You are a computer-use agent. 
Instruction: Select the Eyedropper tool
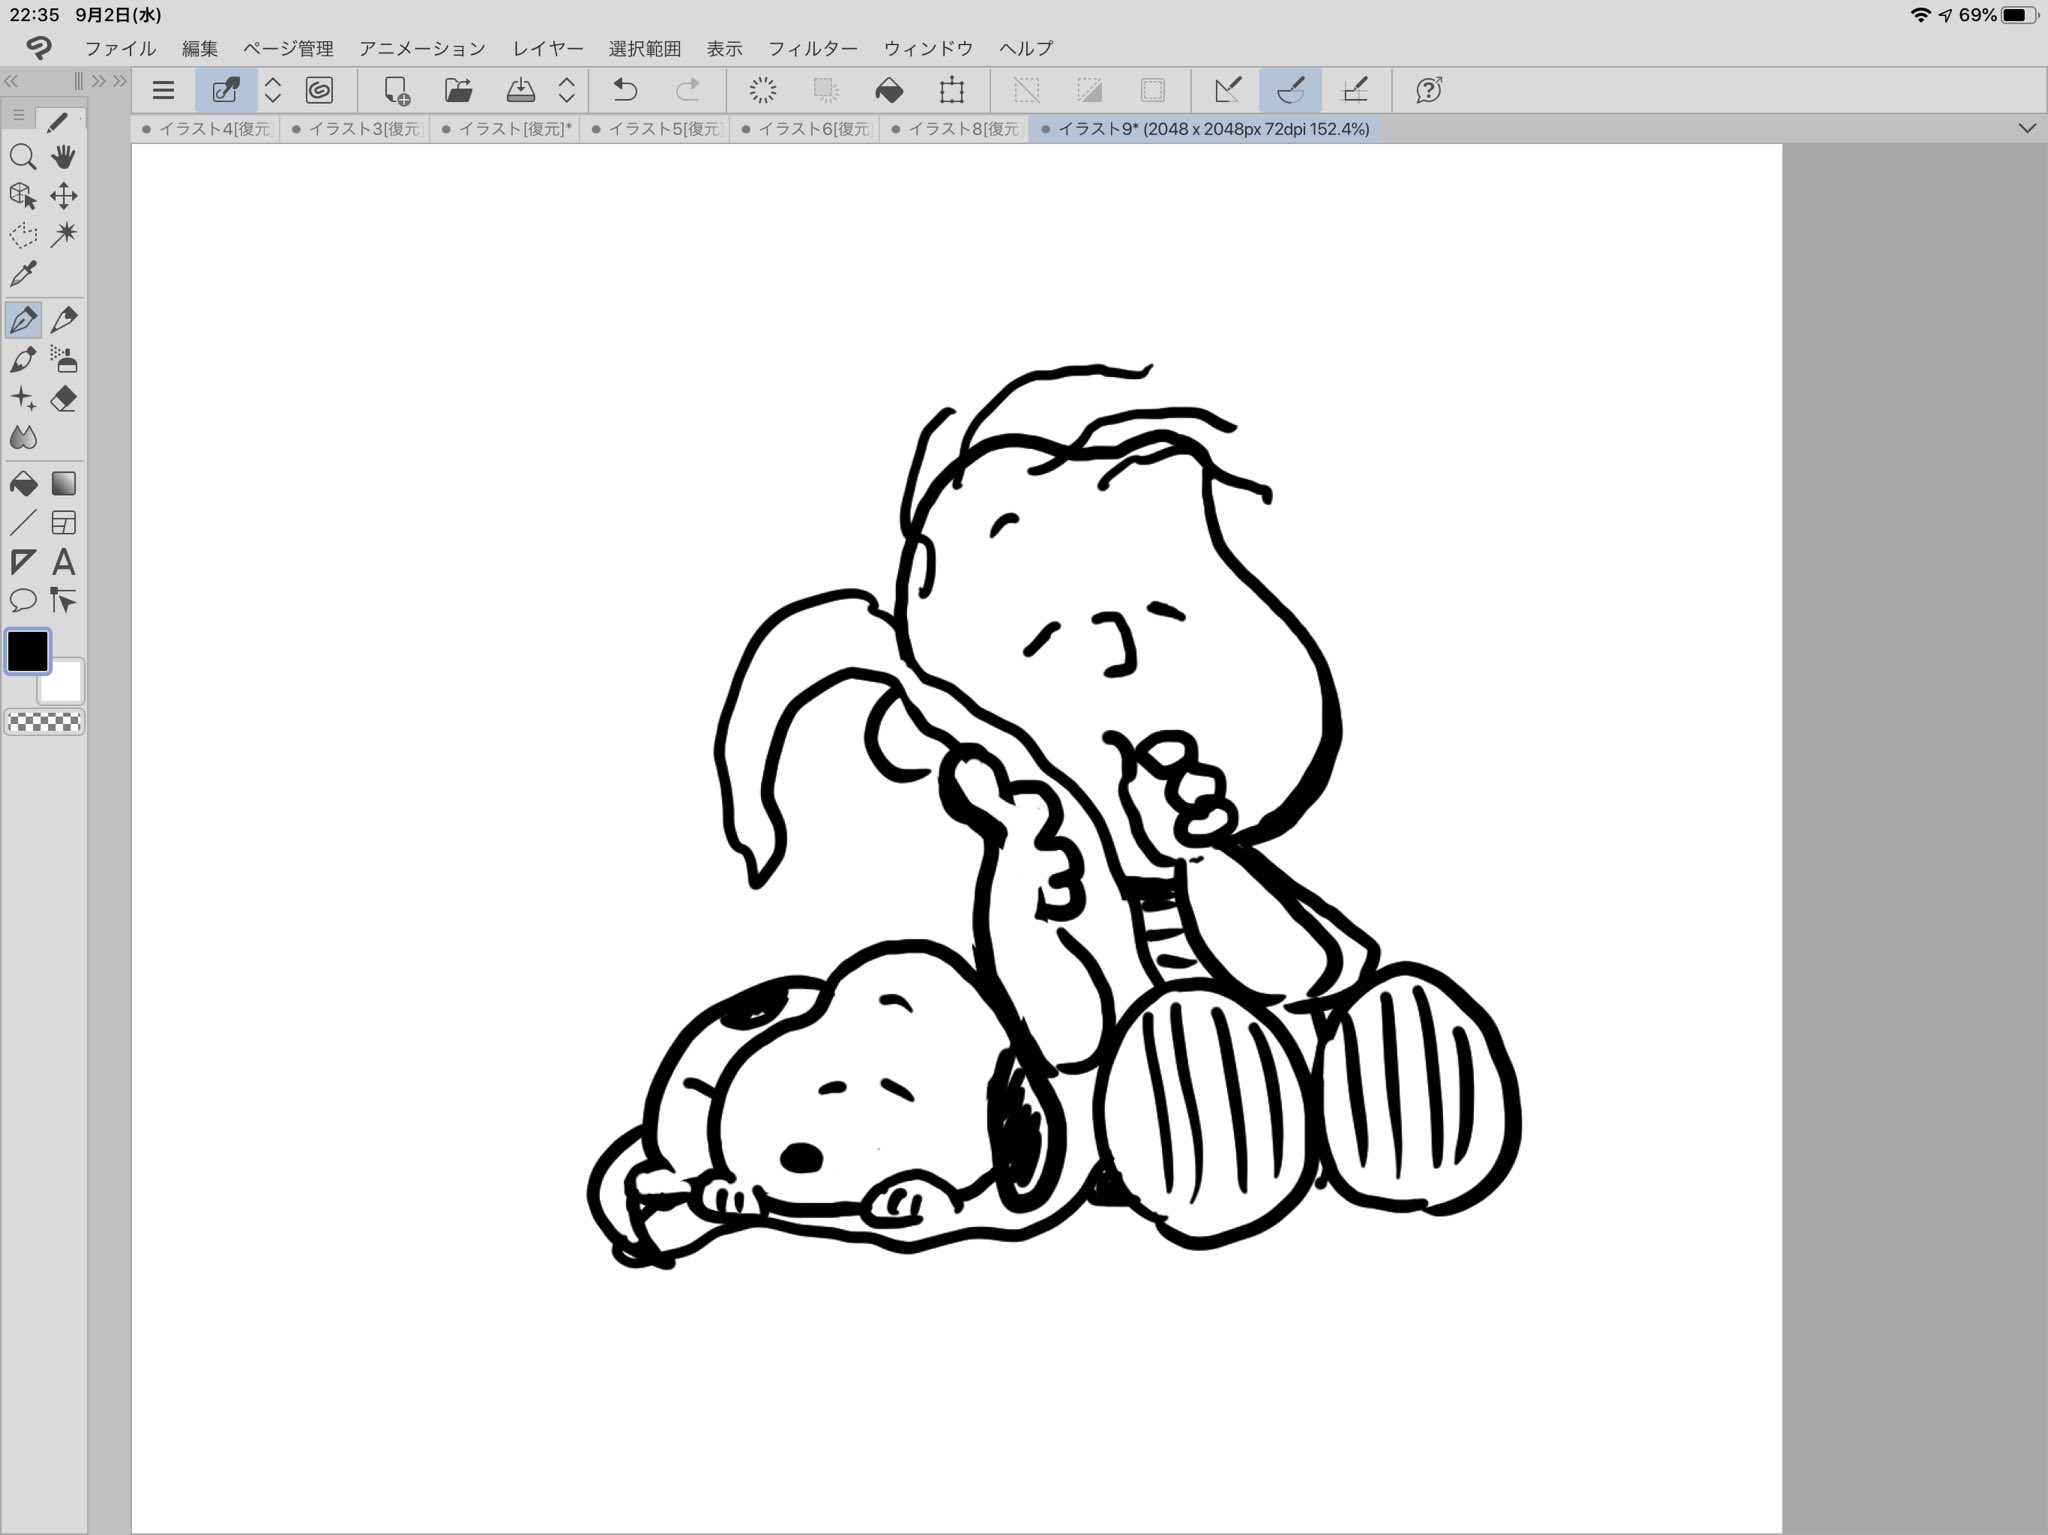pos(23,273)
